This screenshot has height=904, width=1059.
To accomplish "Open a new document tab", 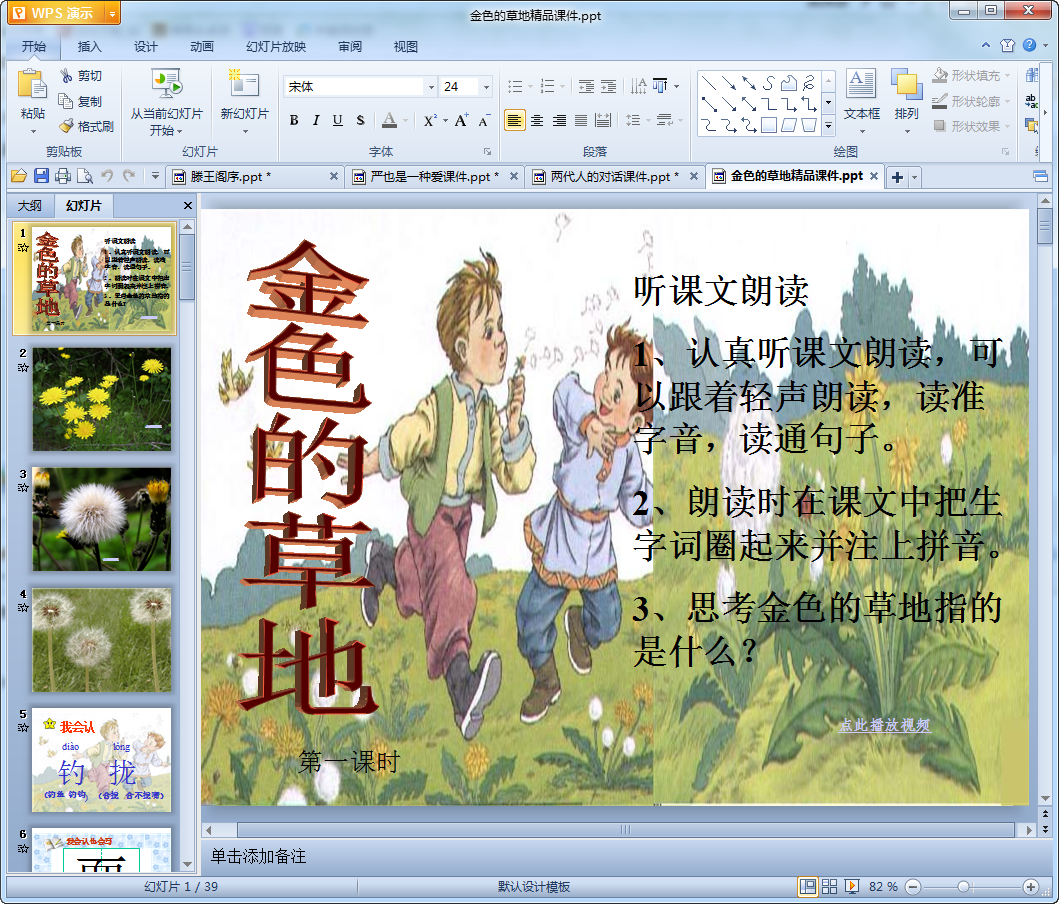I will [897, 178].
